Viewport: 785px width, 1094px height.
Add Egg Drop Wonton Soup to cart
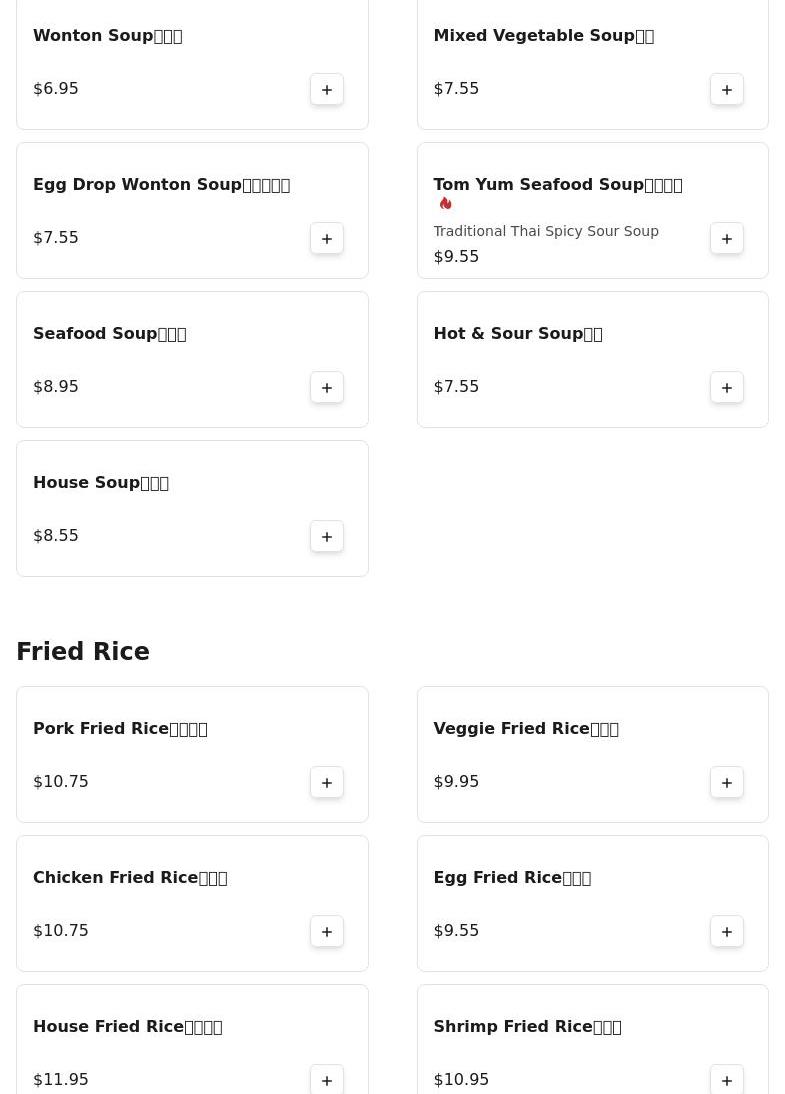coord(327,239)
